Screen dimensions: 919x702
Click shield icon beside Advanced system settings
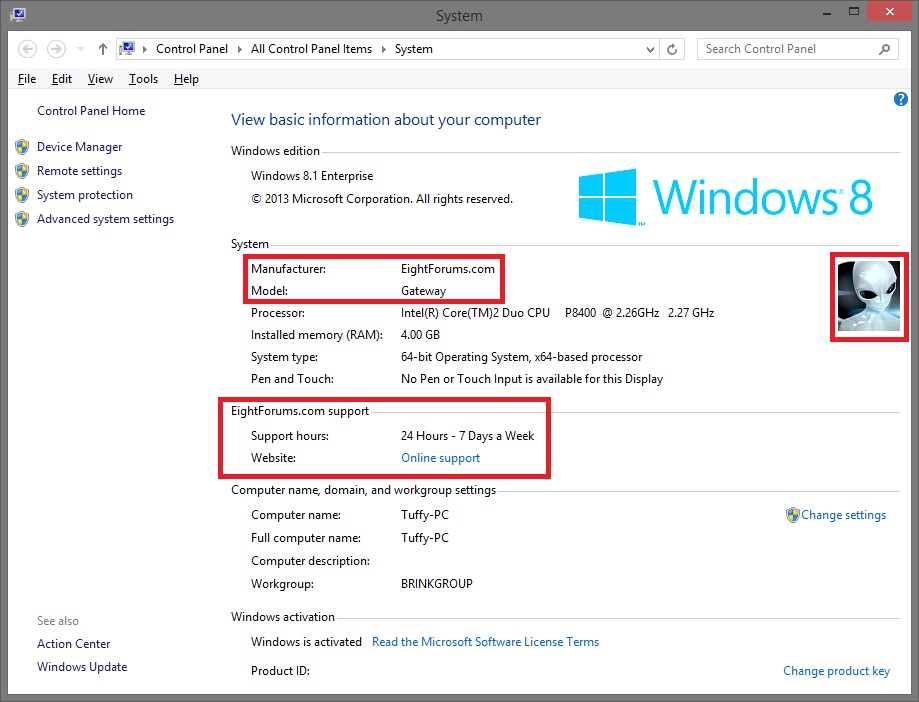[x=22, y=219]
